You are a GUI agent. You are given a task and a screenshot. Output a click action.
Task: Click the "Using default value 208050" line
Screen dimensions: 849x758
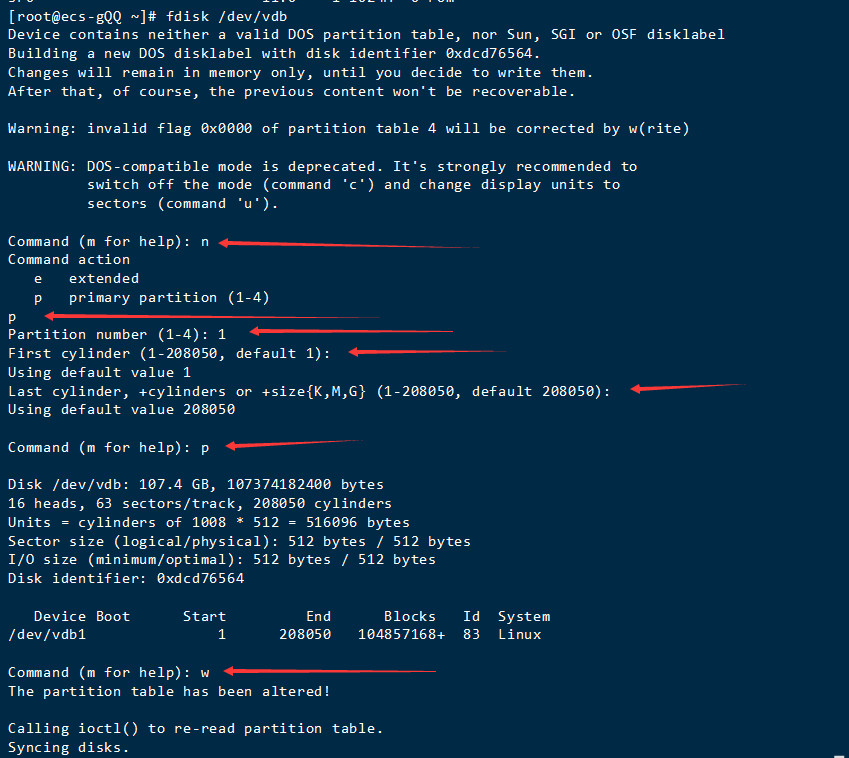pyautogui.click(x=121, y=409)
